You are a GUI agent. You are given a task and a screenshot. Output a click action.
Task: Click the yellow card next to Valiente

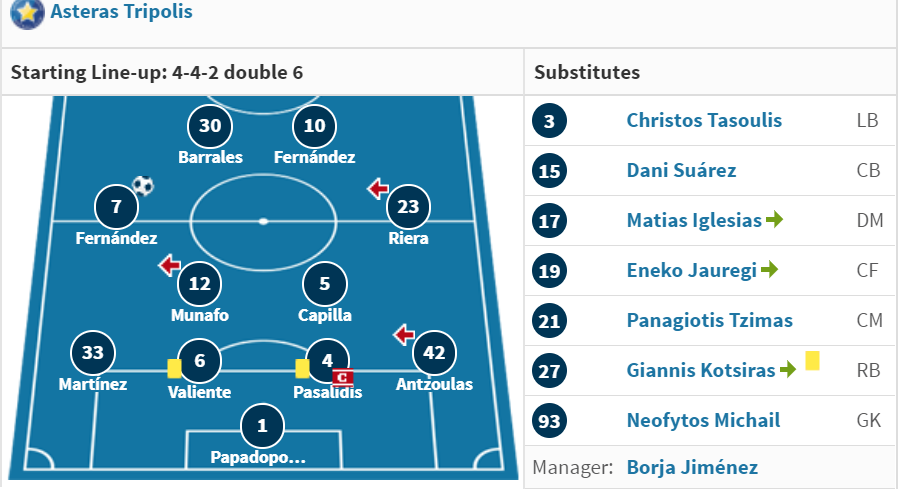(174, 369)
